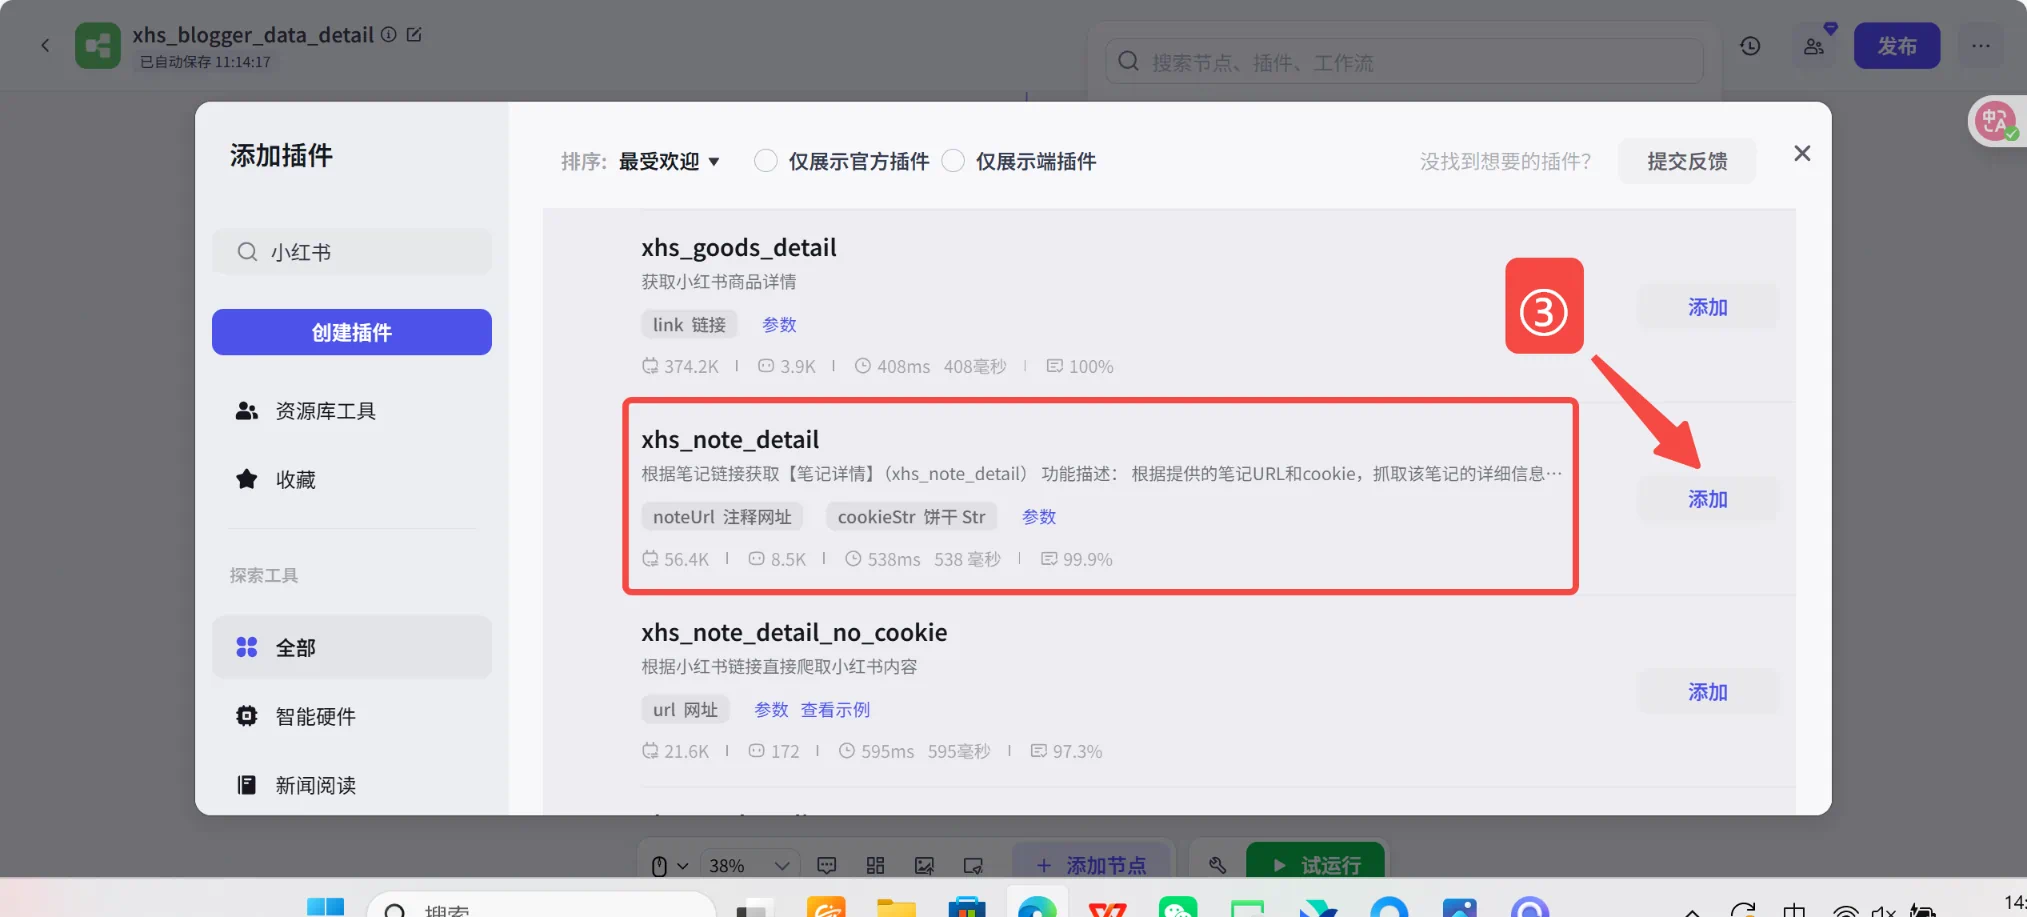
Task: Click the 获取小红书商品详情 description
Action: click(x=719, y=282)
